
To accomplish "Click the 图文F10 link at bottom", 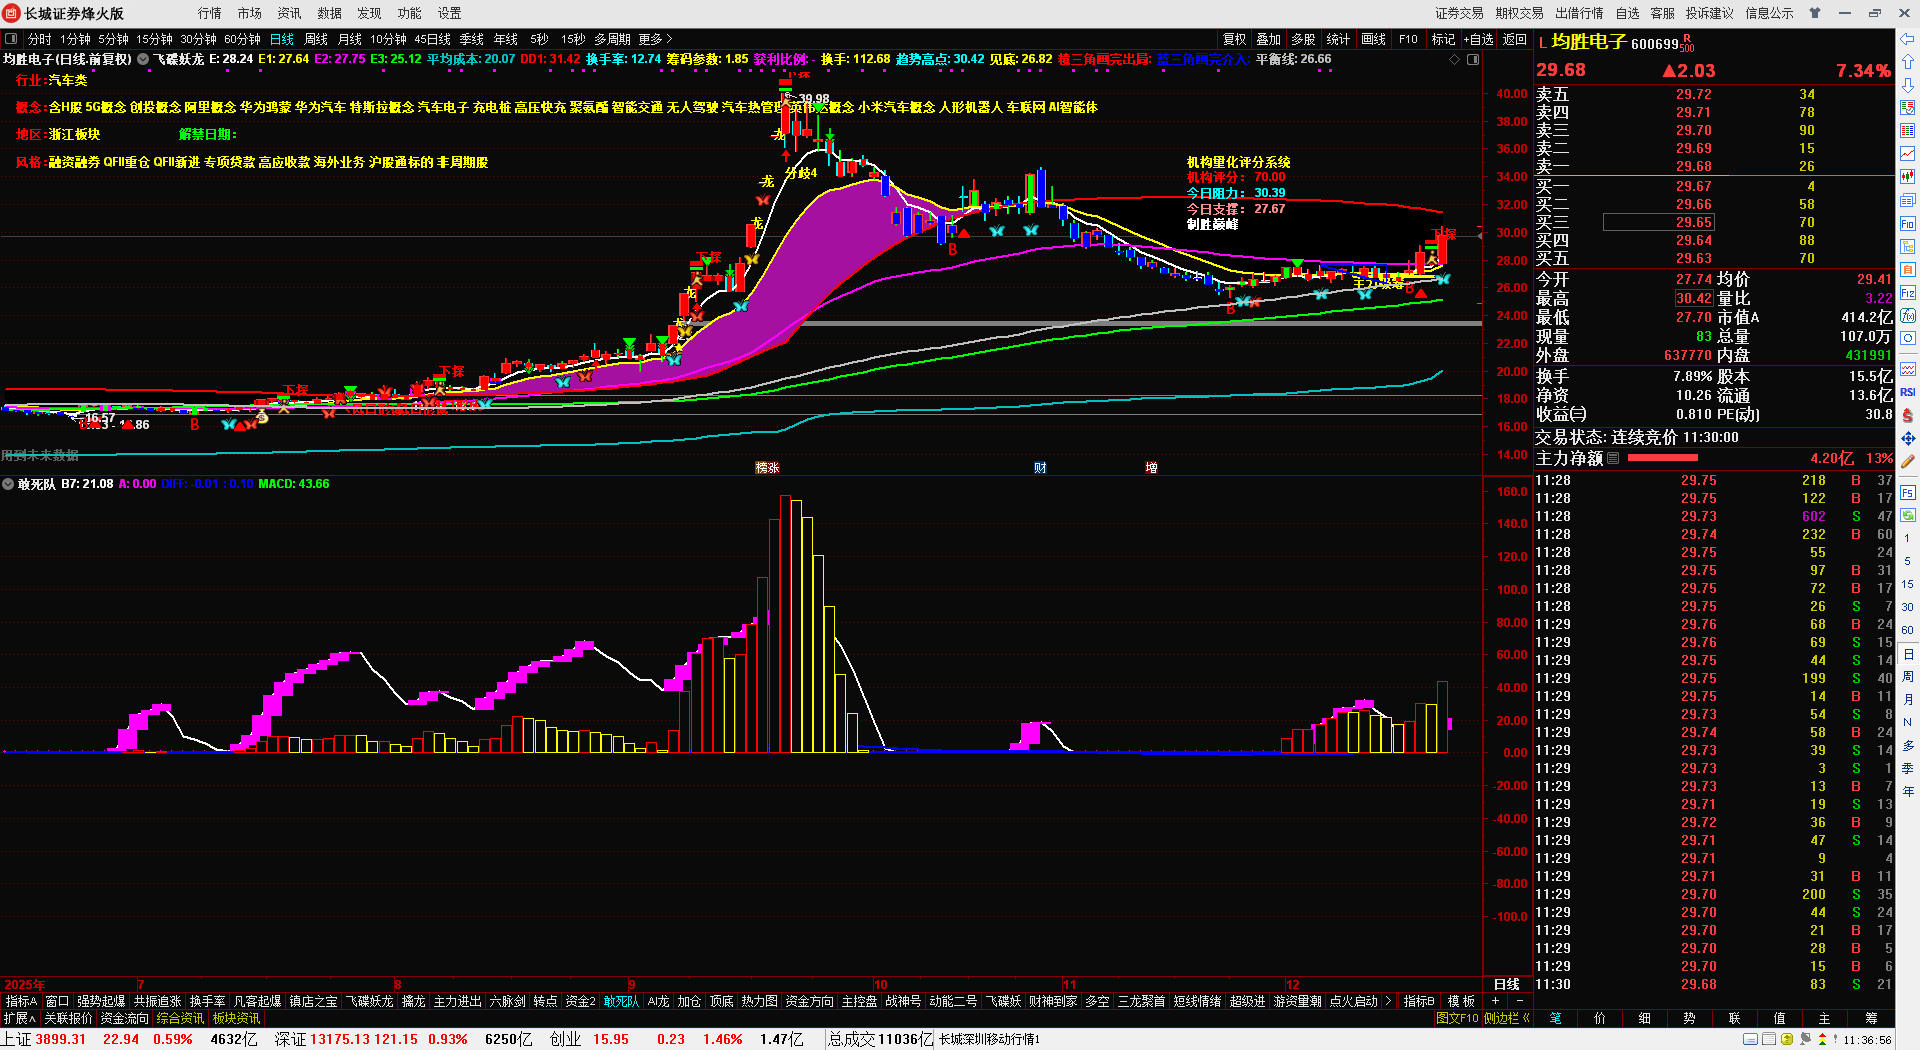I will (x=1457, y=1018).
